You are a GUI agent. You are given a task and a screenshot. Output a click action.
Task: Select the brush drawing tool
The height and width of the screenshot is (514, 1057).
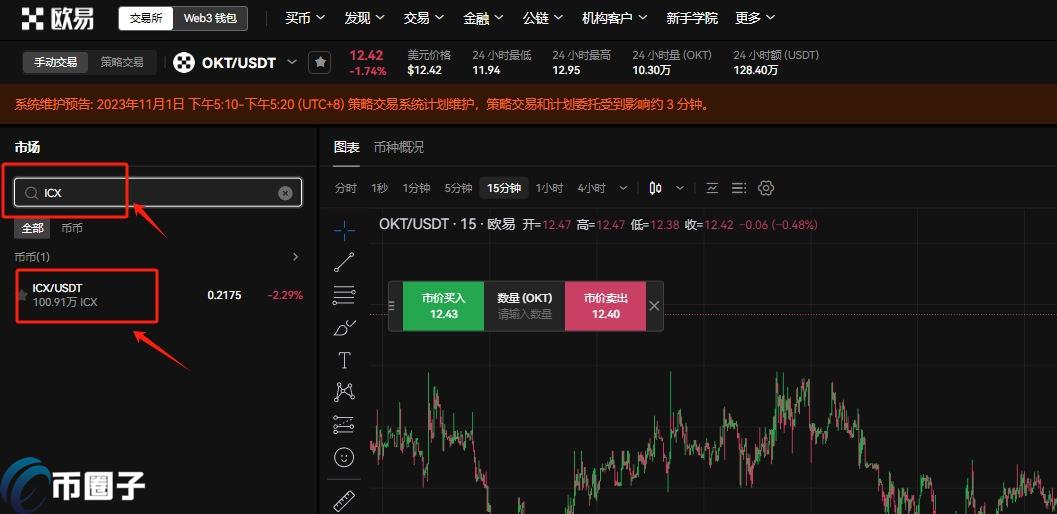coord(344,328)
